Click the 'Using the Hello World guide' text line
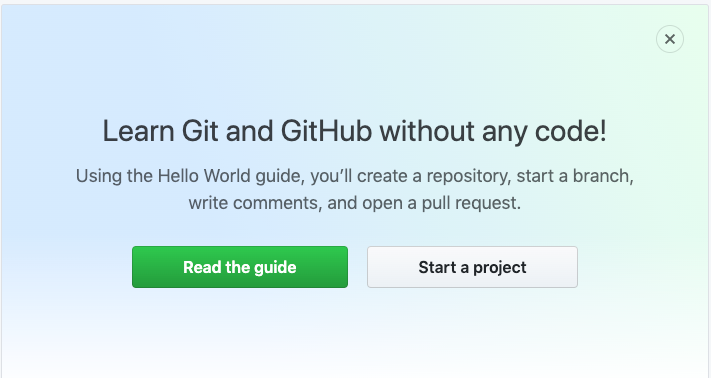Image resolution: width=711 pixels, height=378 pixels. point(355,176)
